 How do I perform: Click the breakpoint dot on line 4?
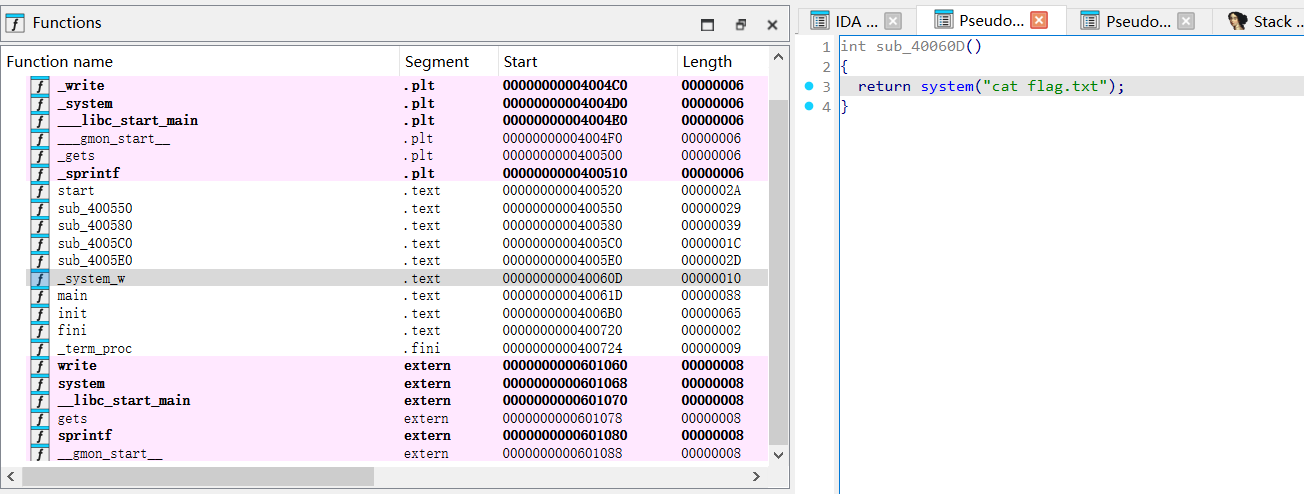(809, 107)
